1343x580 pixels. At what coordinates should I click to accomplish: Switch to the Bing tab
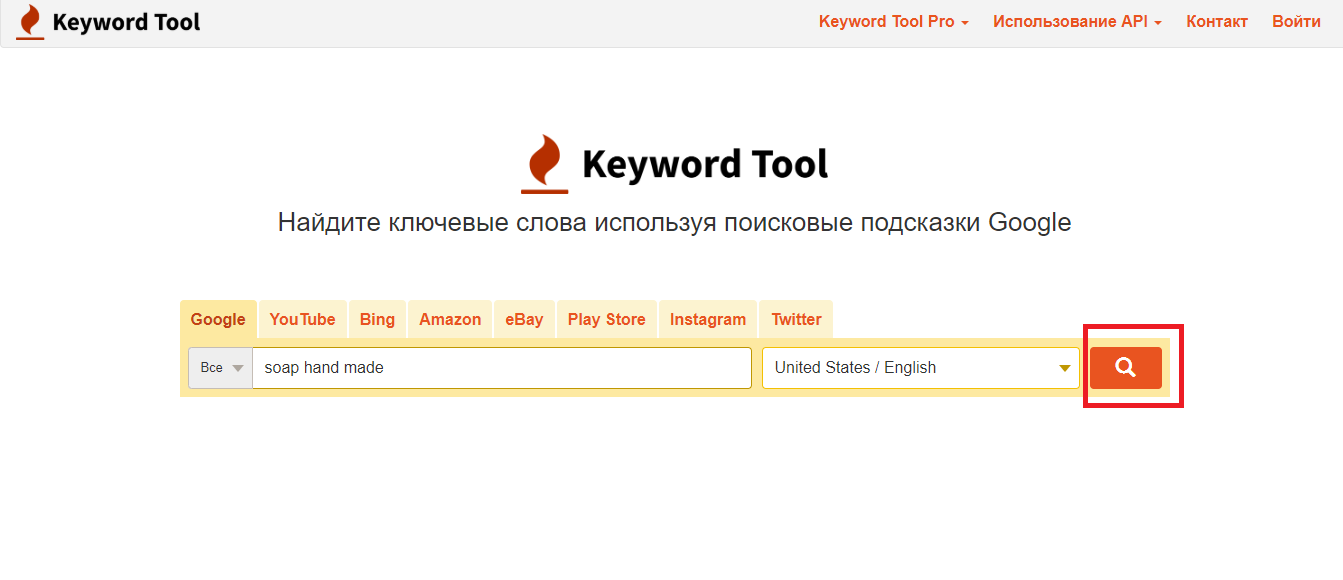tap(377, 320)
